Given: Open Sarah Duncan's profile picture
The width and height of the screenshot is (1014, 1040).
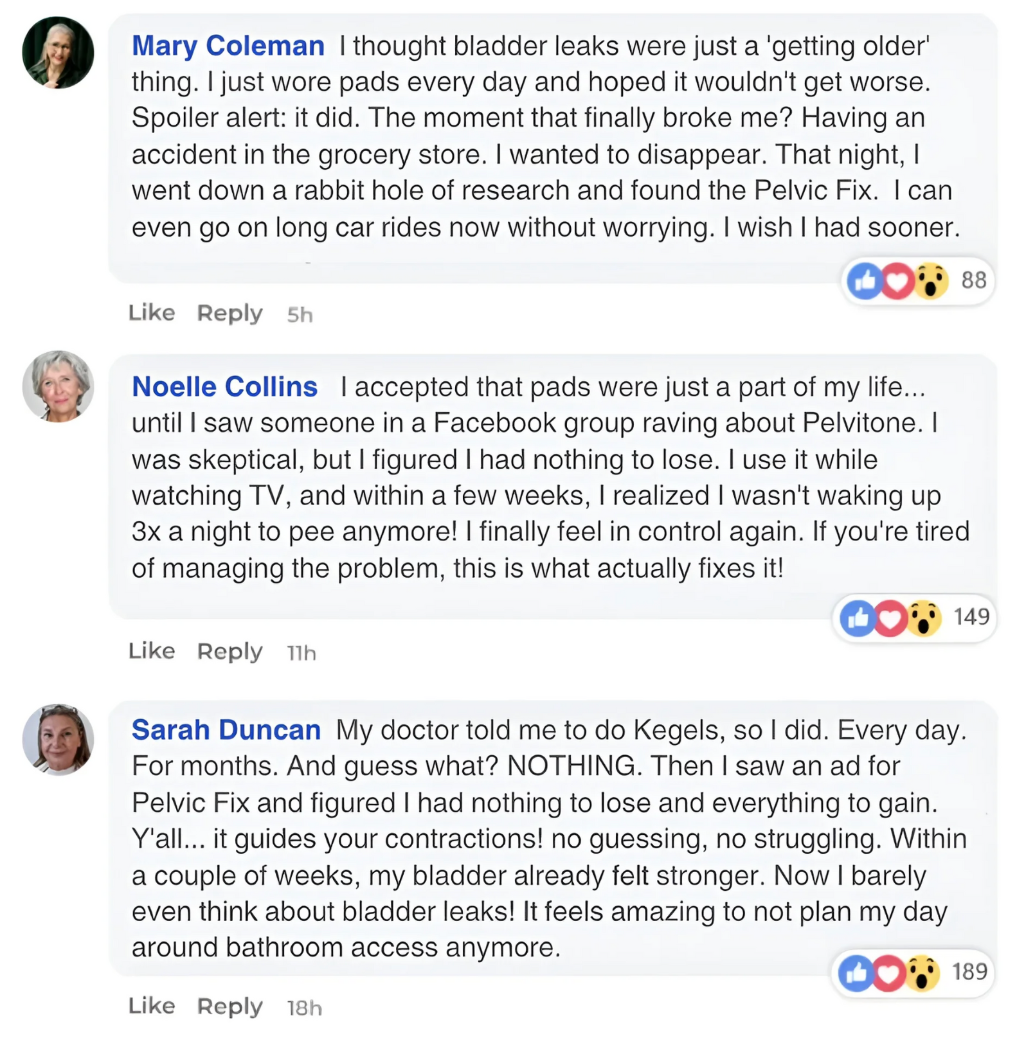Looking at the screenshot, I should [x=58, y=740].
